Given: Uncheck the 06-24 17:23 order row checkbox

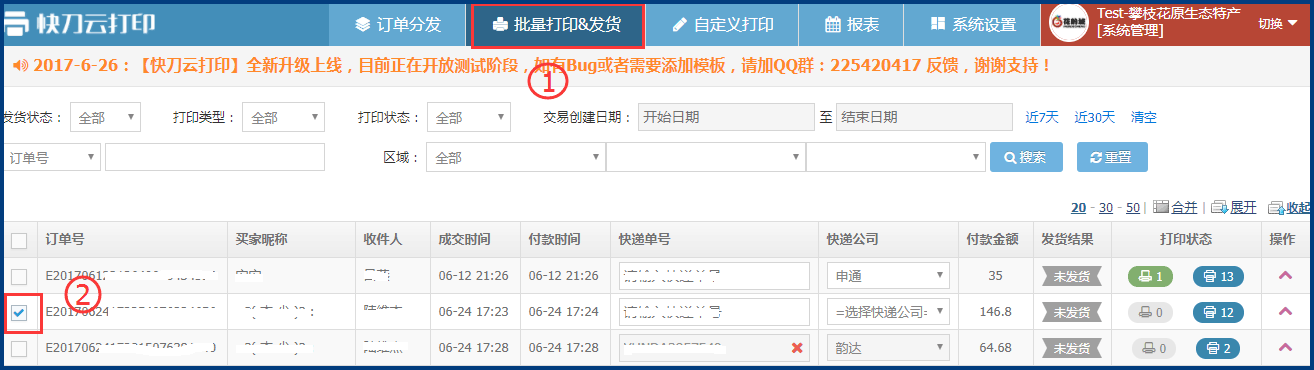Looking at the screenshot, I should point(19,313).
